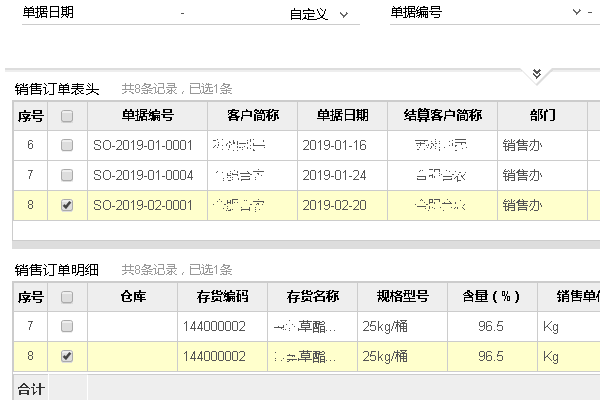This screenshot has height=400, width=600.
Task: Check the box for order SO-2019-01-0004
Action: (x=67, y=175)
